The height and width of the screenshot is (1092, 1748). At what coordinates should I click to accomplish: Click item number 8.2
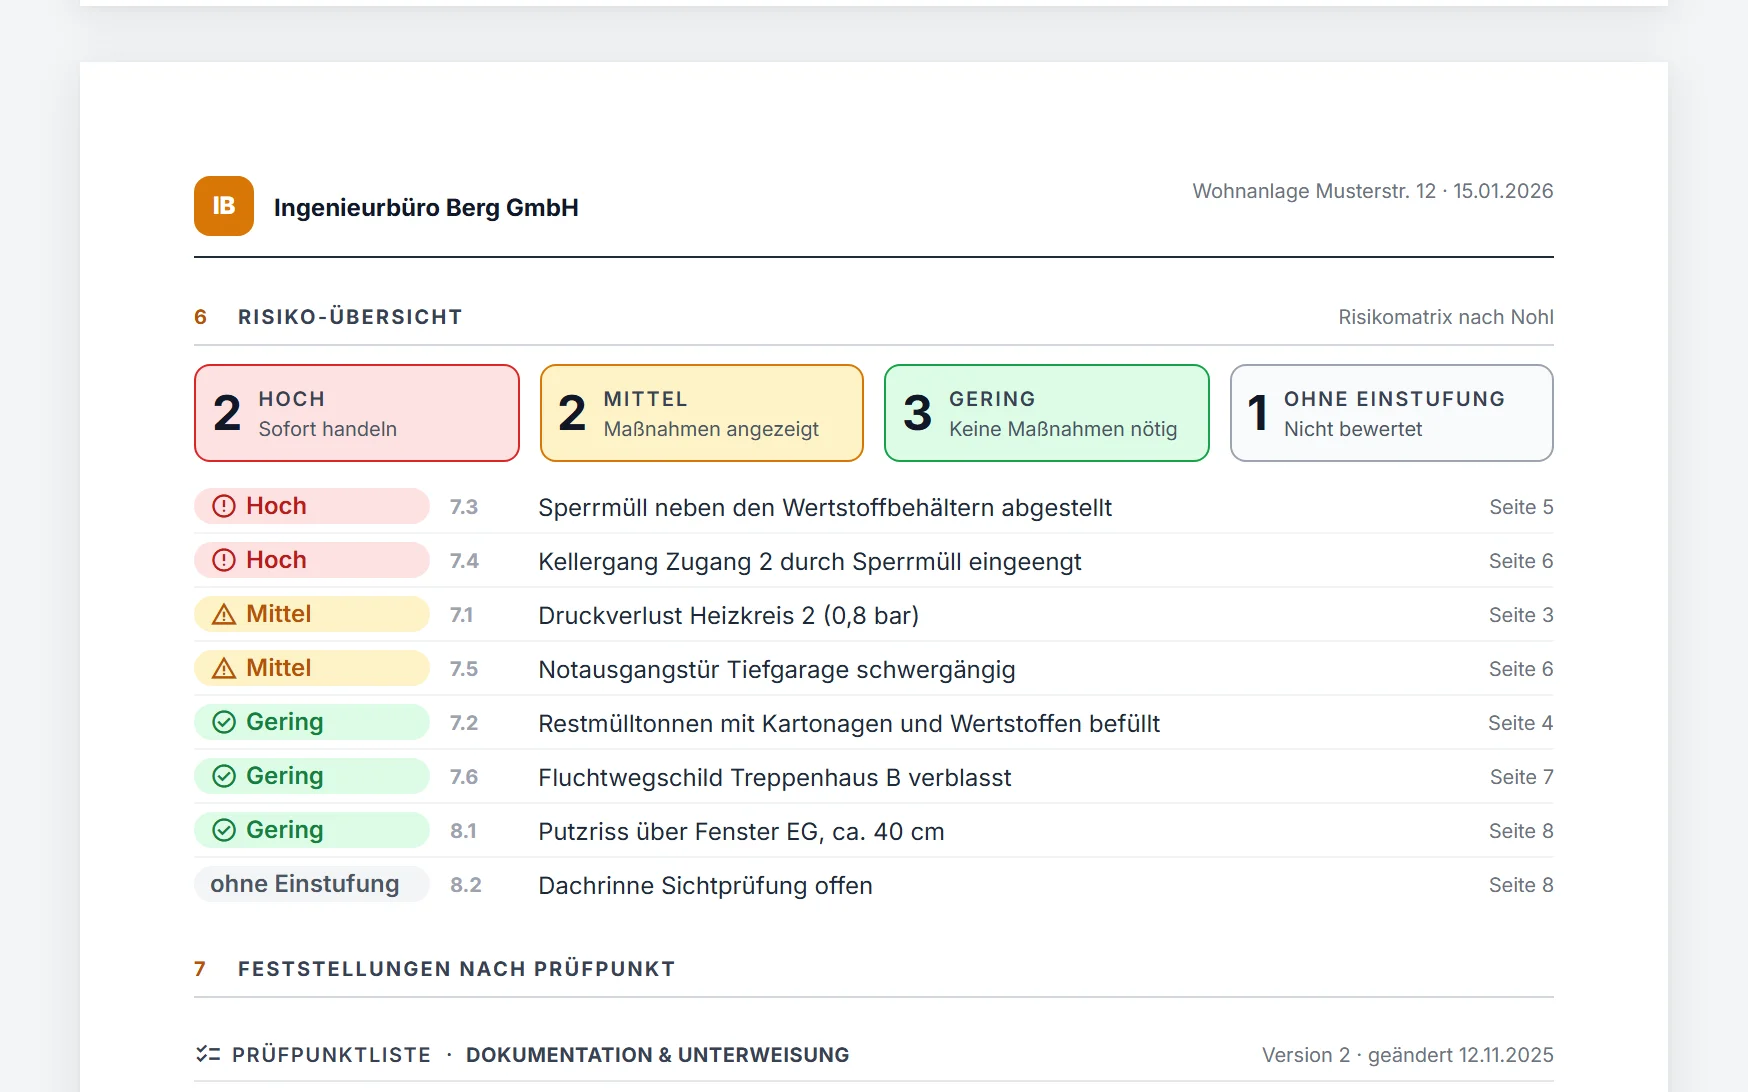point(466,885)
